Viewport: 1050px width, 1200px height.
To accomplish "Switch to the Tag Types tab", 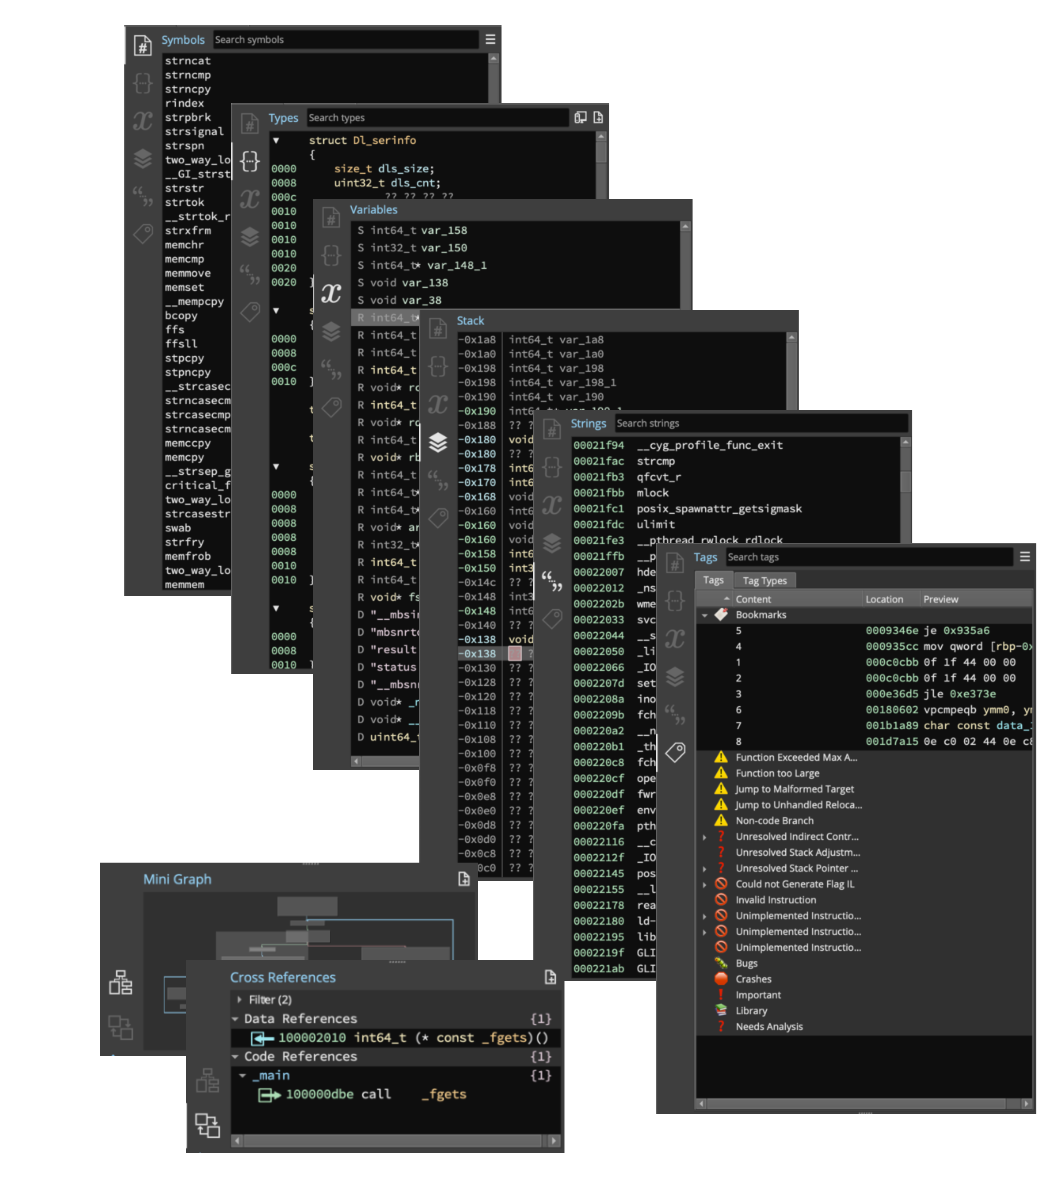I will coord(765,581).
